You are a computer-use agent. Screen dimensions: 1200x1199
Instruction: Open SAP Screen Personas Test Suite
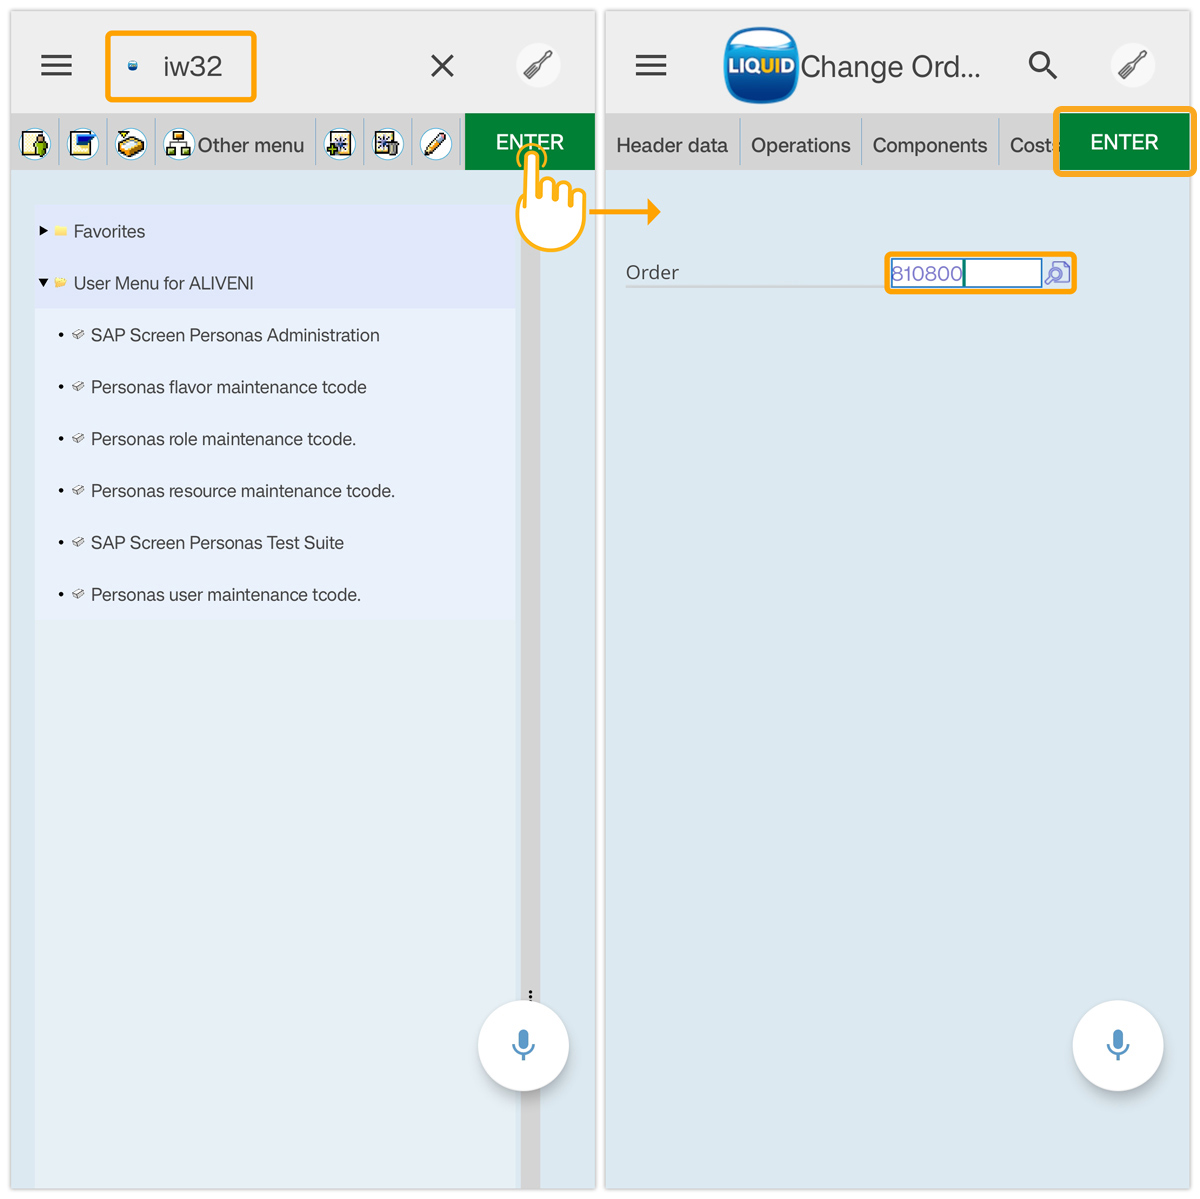click(x=217, y=543)
